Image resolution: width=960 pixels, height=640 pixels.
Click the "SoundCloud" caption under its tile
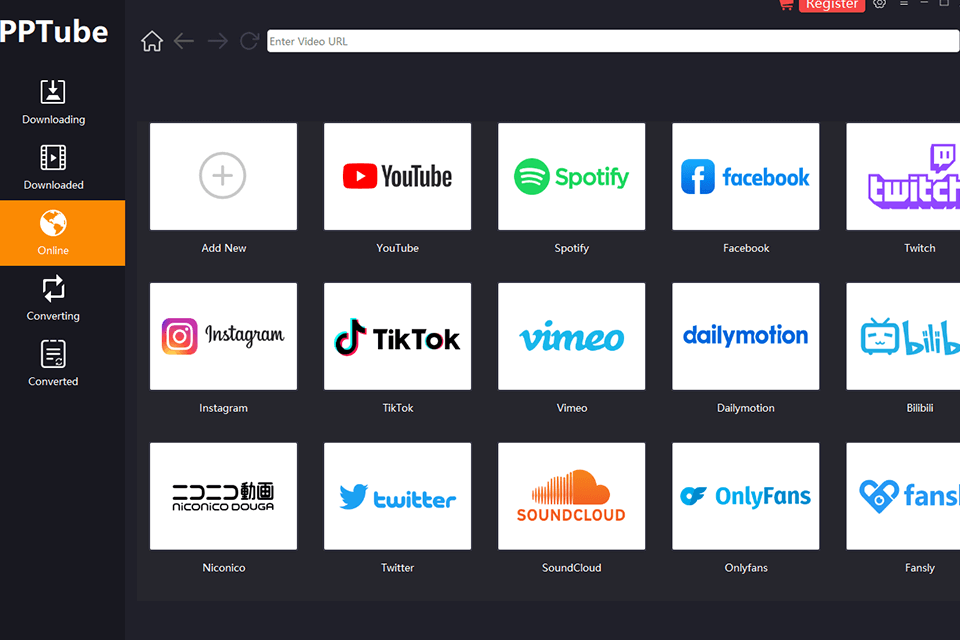tap(571, 568)
